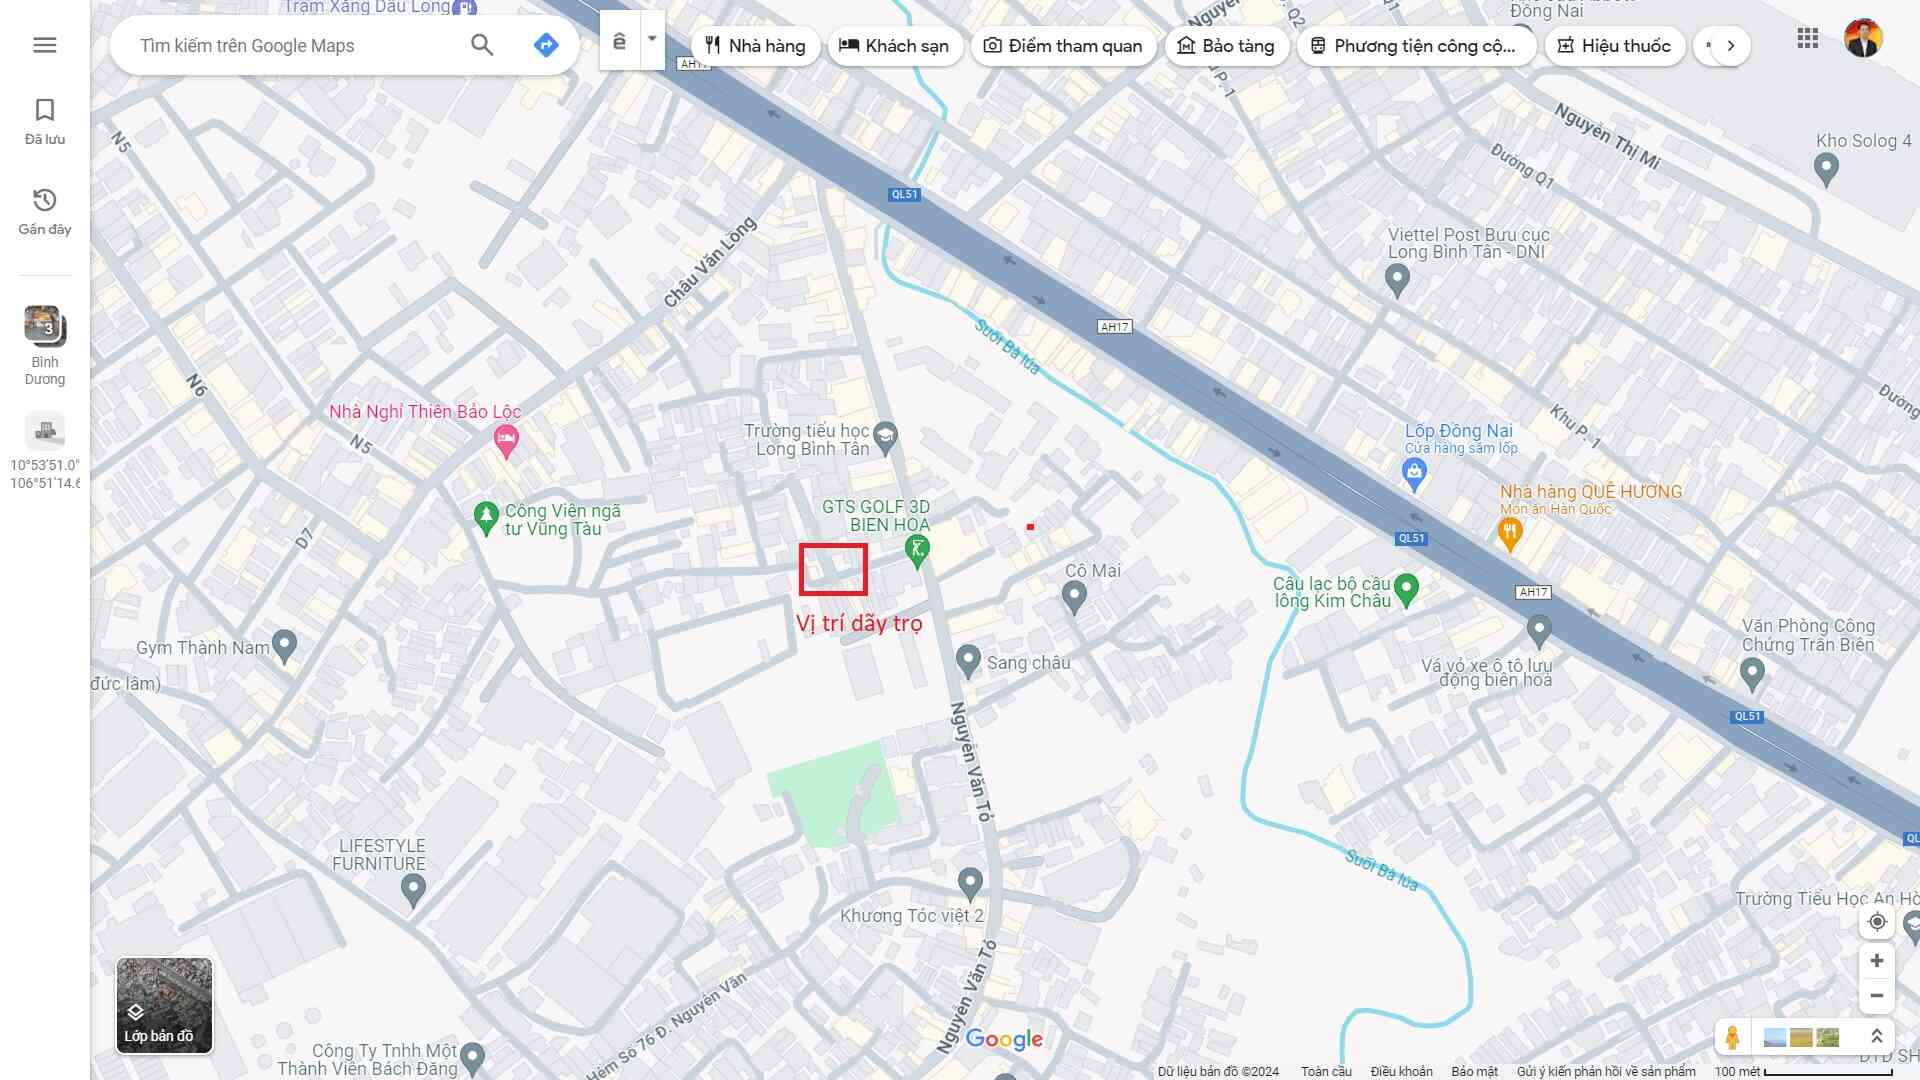Zoom out with the minus button
The width and height of the screenshot is (1920, 1080).
click(x=1877, y=996)
